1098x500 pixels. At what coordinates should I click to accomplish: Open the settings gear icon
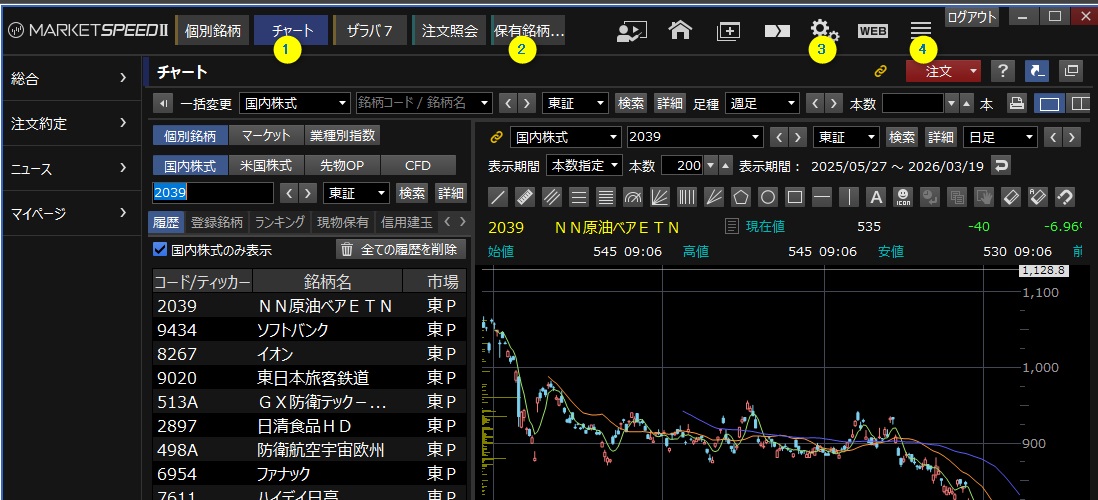pyautogui.click(x=824, y=30)
